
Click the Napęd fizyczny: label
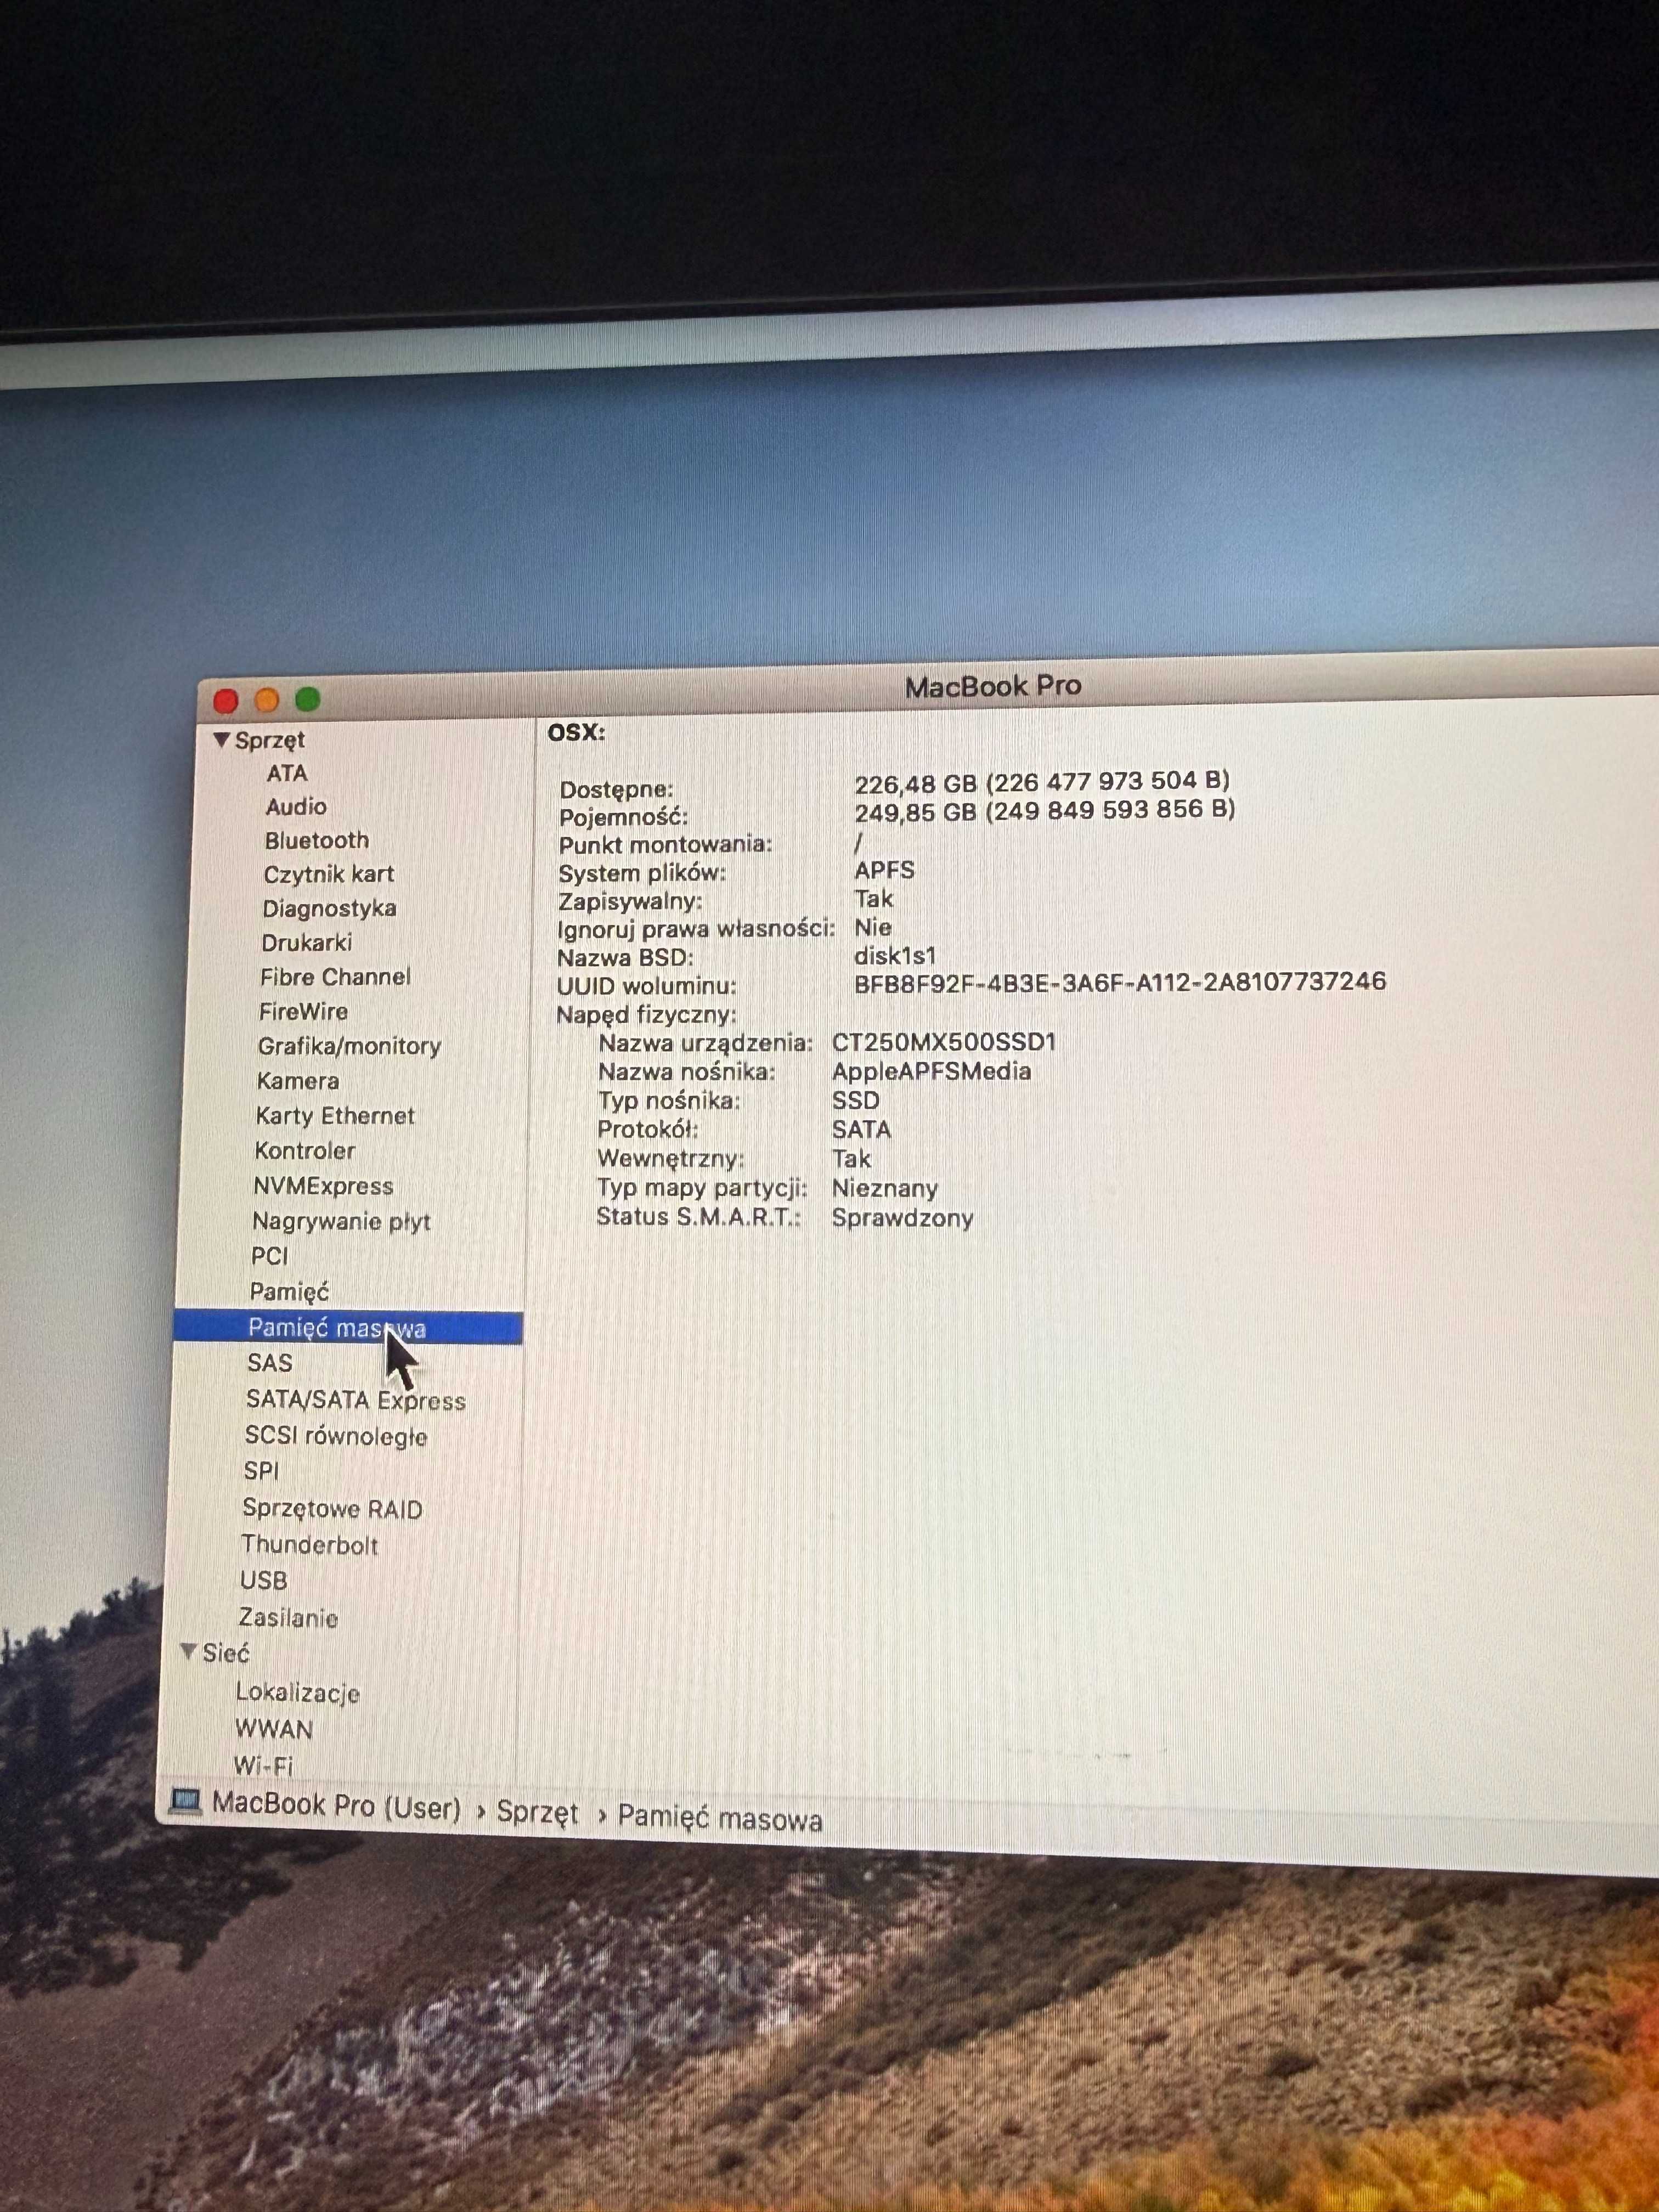click(x=646, y=1015)
